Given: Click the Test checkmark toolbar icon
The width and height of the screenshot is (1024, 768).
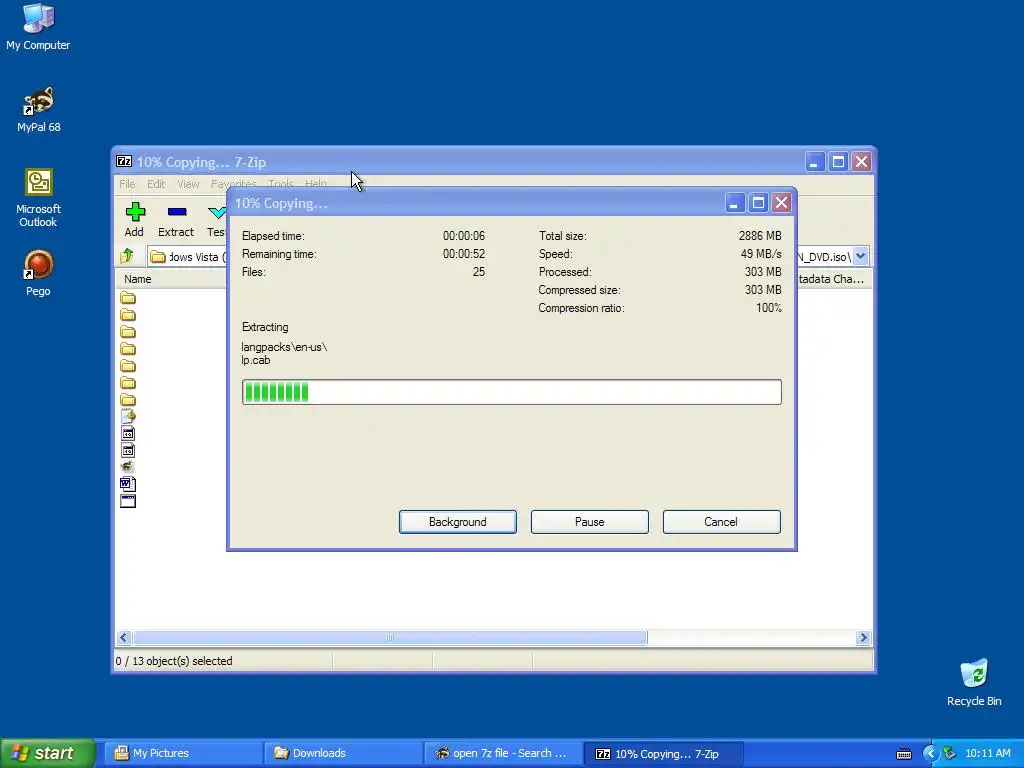Looking at the screenshot, I should 217,212.
